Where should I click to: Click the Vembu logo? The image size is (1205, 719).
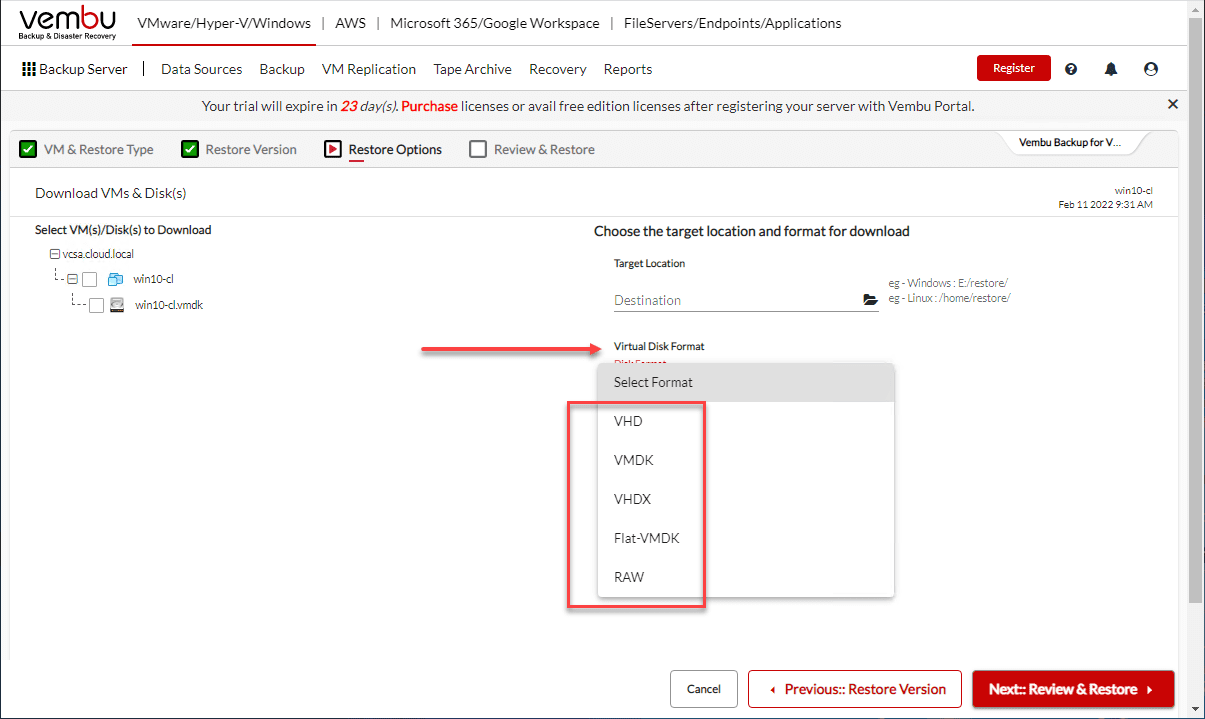pyautogui.click(x=66, y=20)
